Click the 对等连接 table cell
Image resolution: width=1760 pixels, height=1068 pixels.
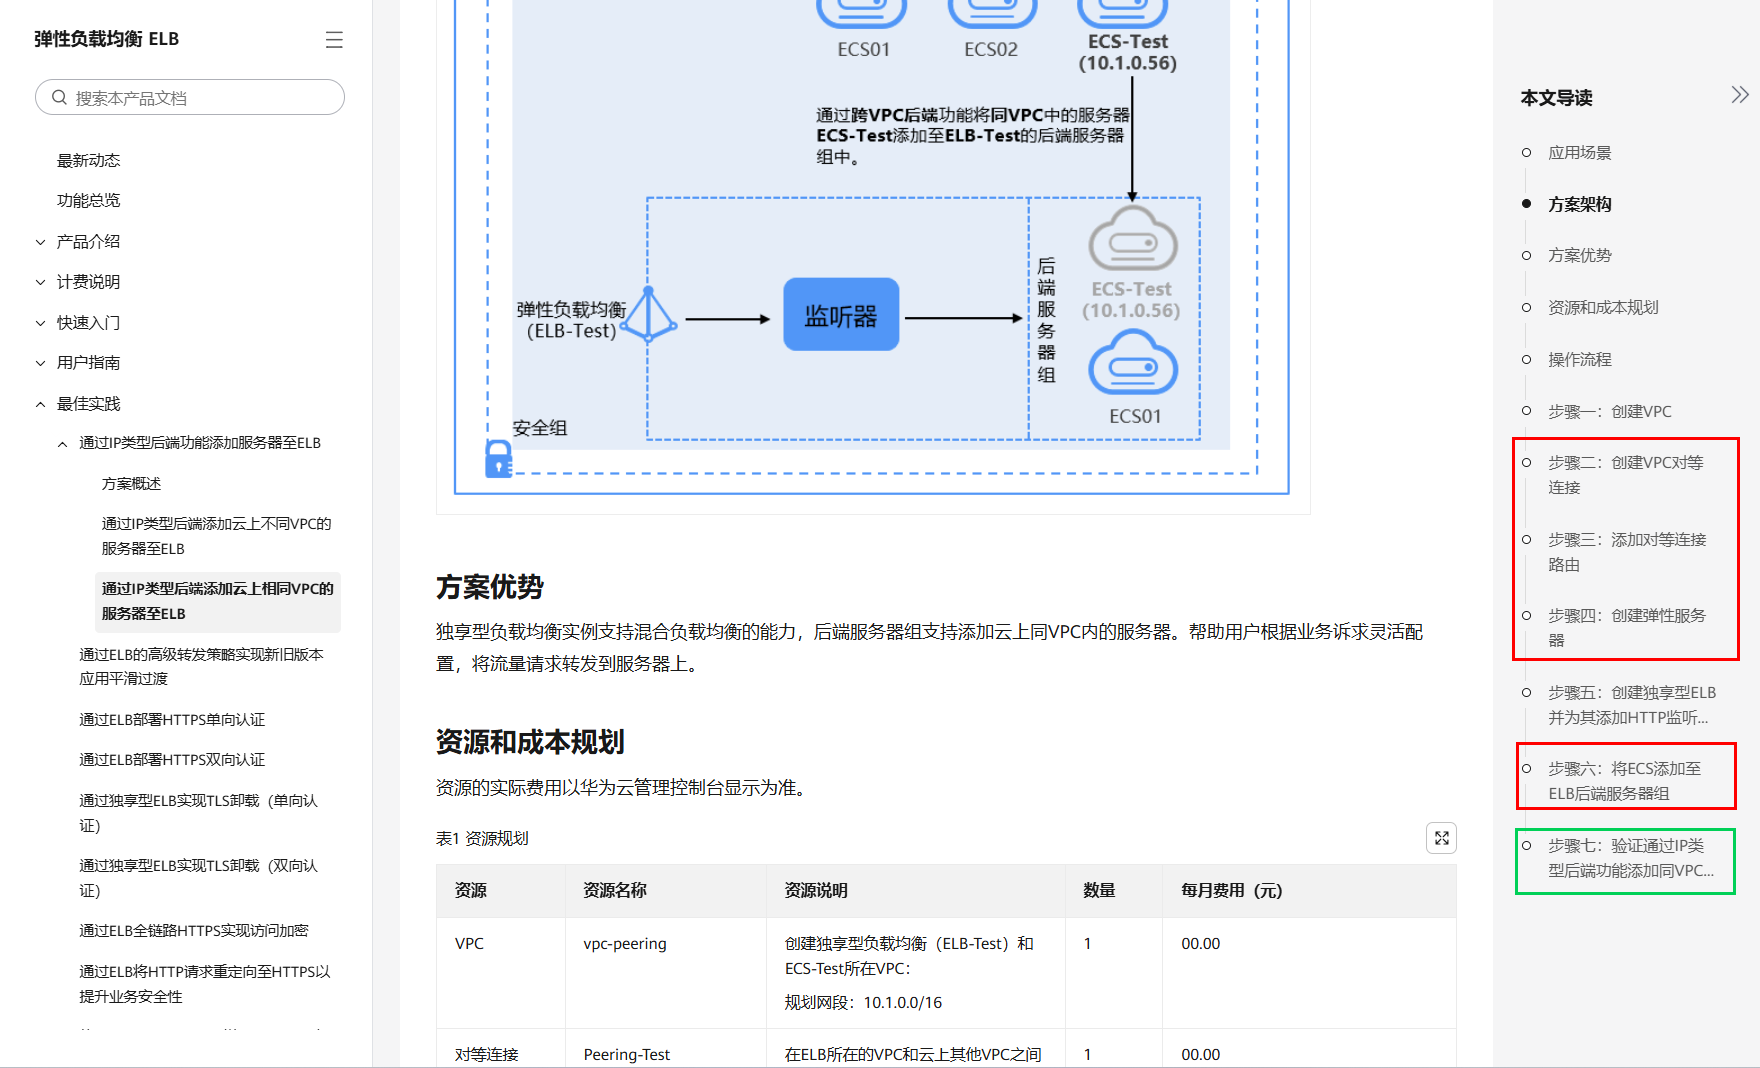pos(486,1054)
